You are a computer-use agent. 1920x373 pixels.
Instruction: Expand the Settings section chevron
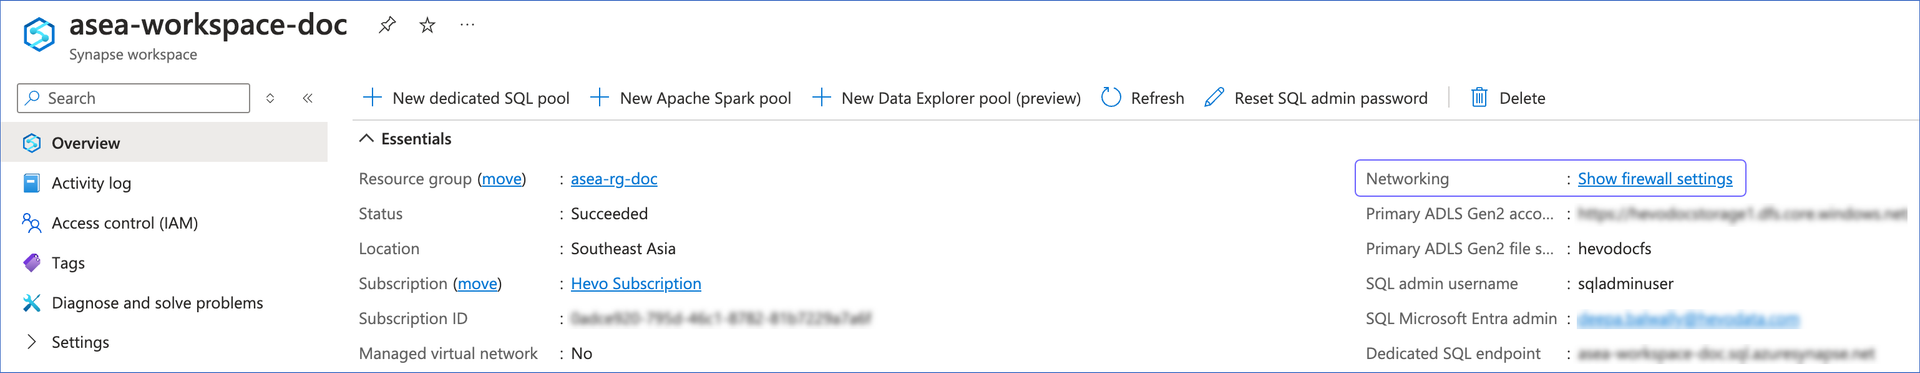(x=32, y=342)
